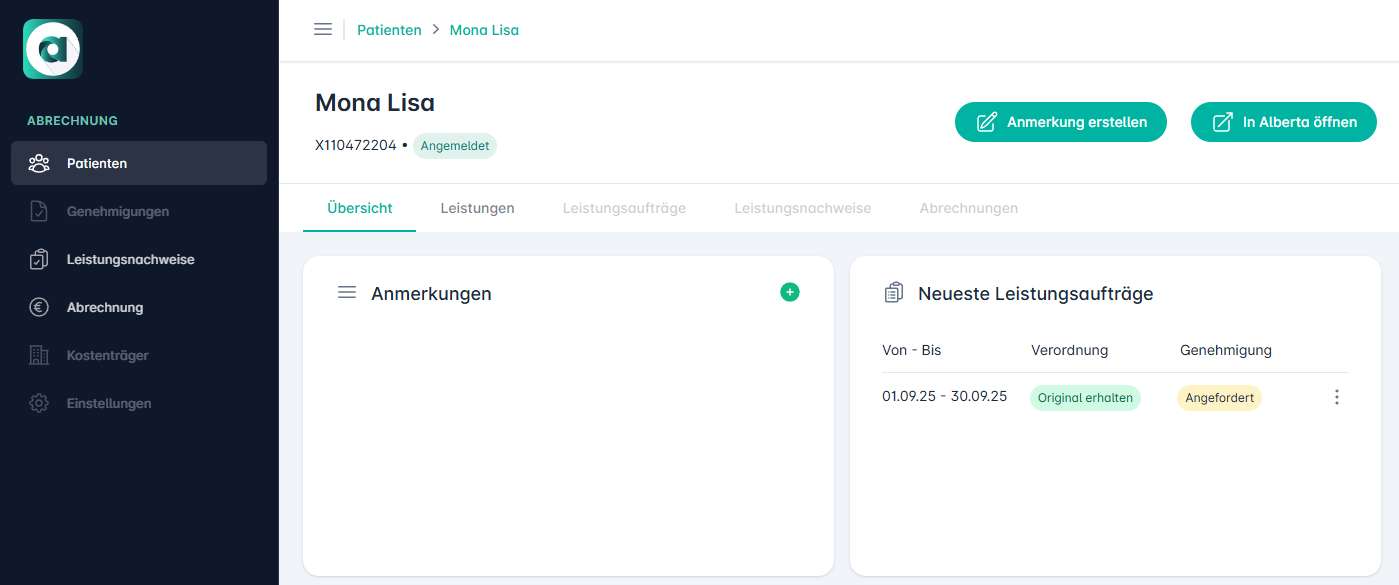
Task: Select the Übersicht tab
Action: [359, 208]
